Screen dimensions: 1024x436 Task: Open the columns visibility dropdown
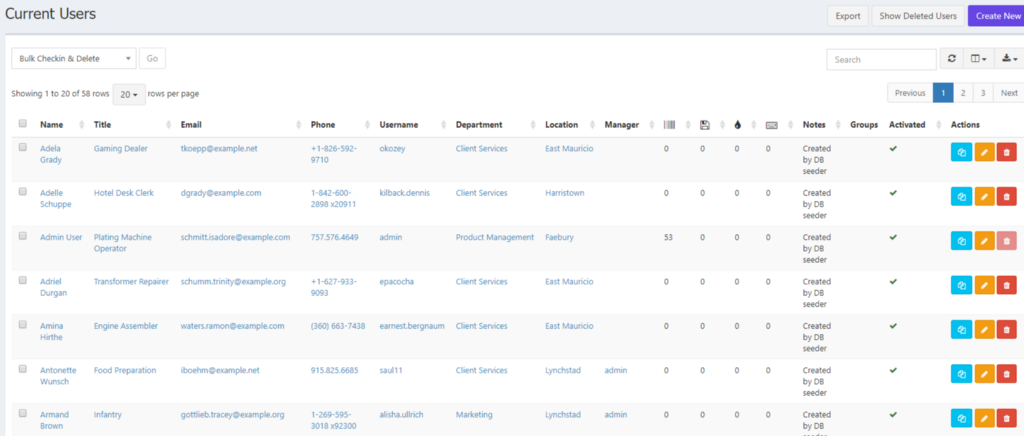click(979, 59)
